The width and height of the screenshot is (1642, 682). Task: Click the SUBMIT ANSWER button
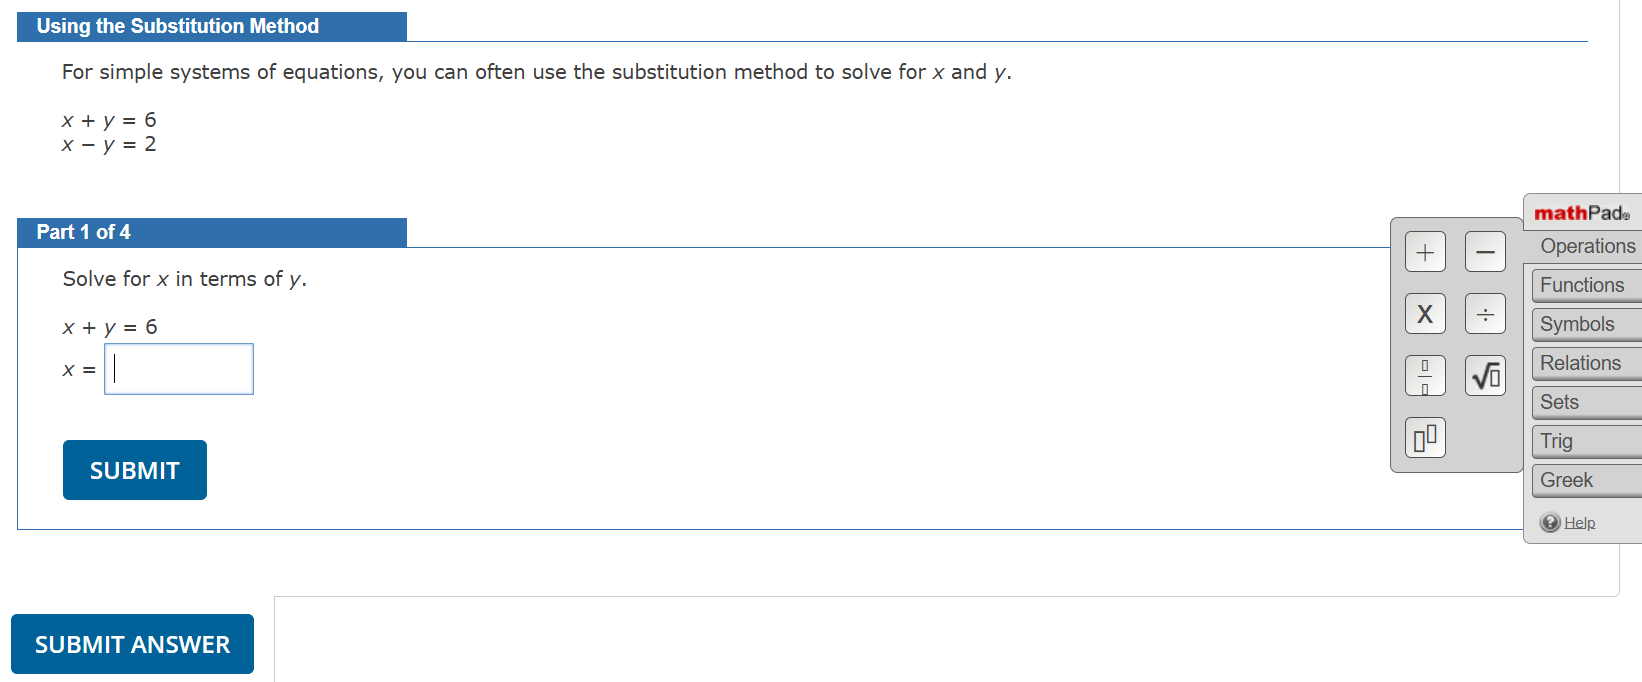[x=132, y=644]
